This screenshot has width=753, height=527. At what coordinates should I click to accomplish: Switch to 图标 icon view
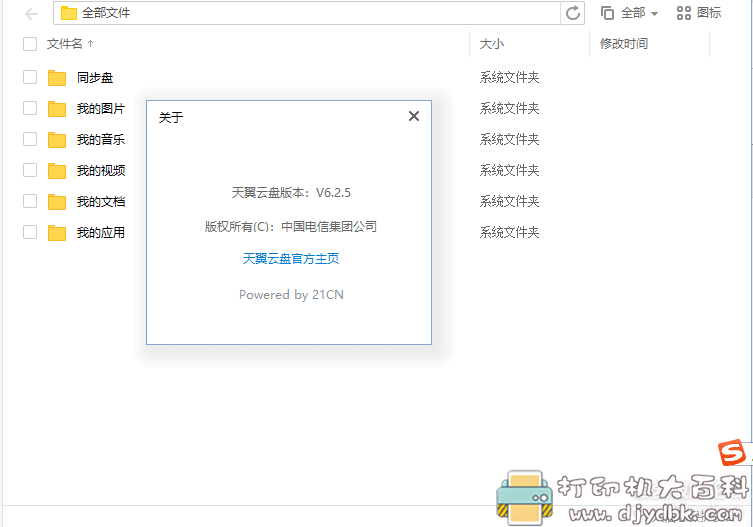pyautogui.click(x=699, y=13)
